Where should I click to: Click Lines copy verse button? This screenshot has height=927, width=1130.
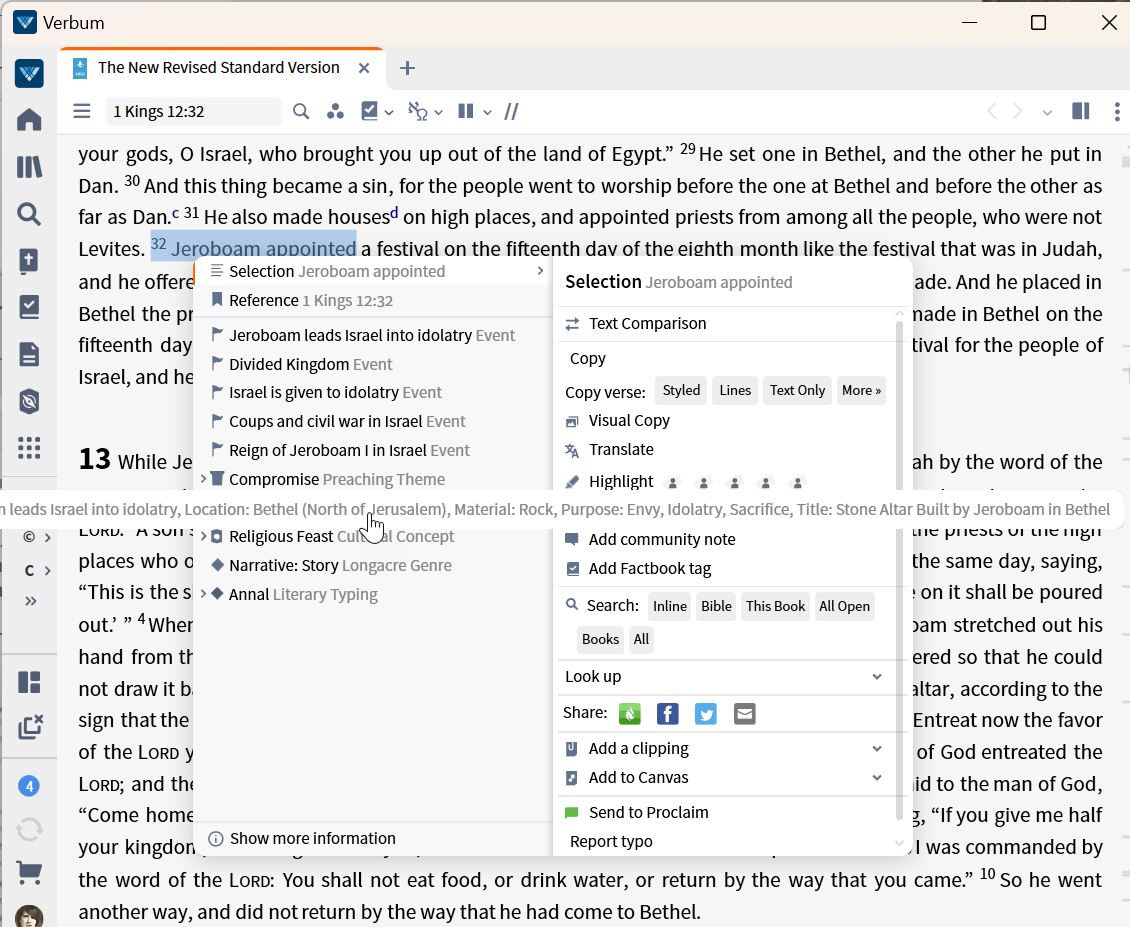735,390
